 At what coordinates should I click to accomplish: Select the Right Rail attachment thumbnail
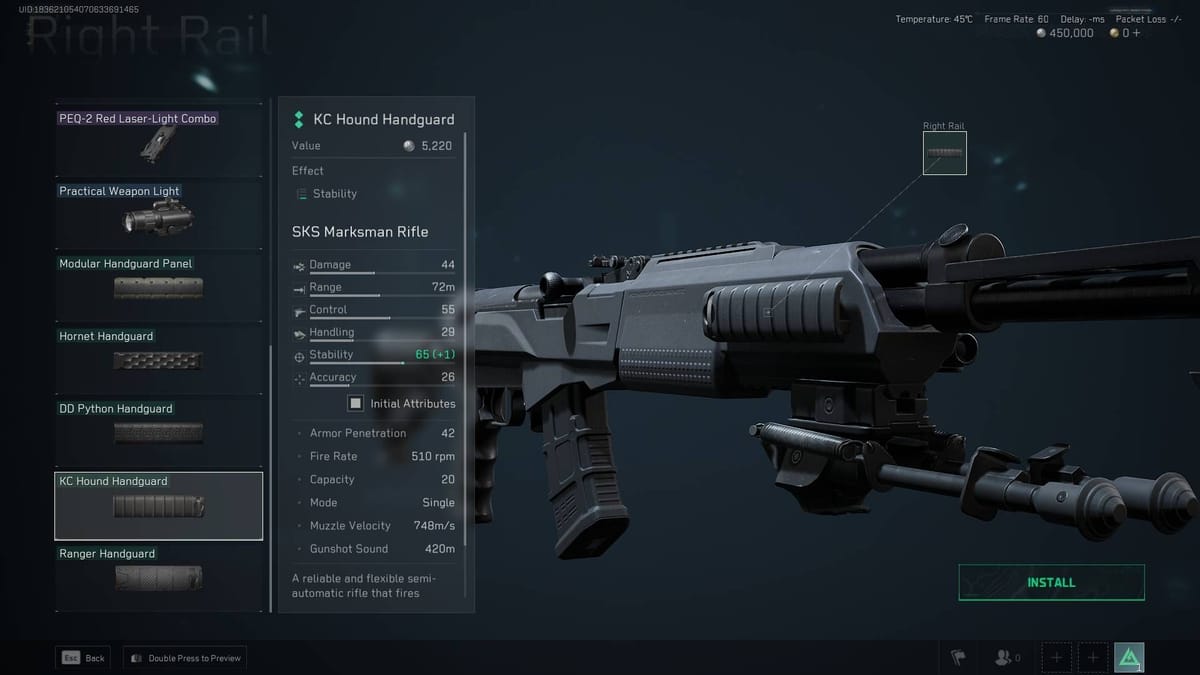point(944,153)
